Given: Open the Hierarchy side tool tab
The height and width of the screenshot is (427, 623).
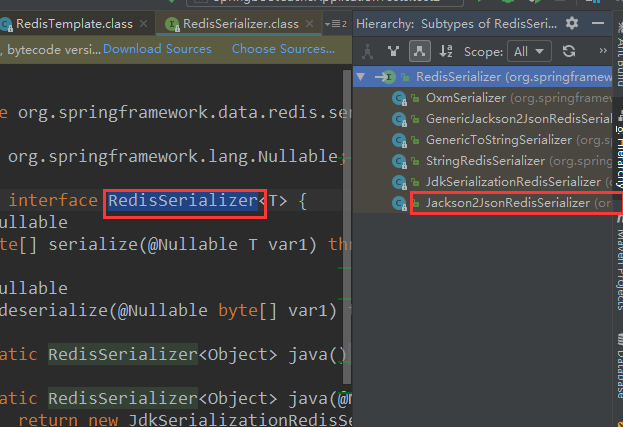Looking at the screenshot, I should click(619, 153).
